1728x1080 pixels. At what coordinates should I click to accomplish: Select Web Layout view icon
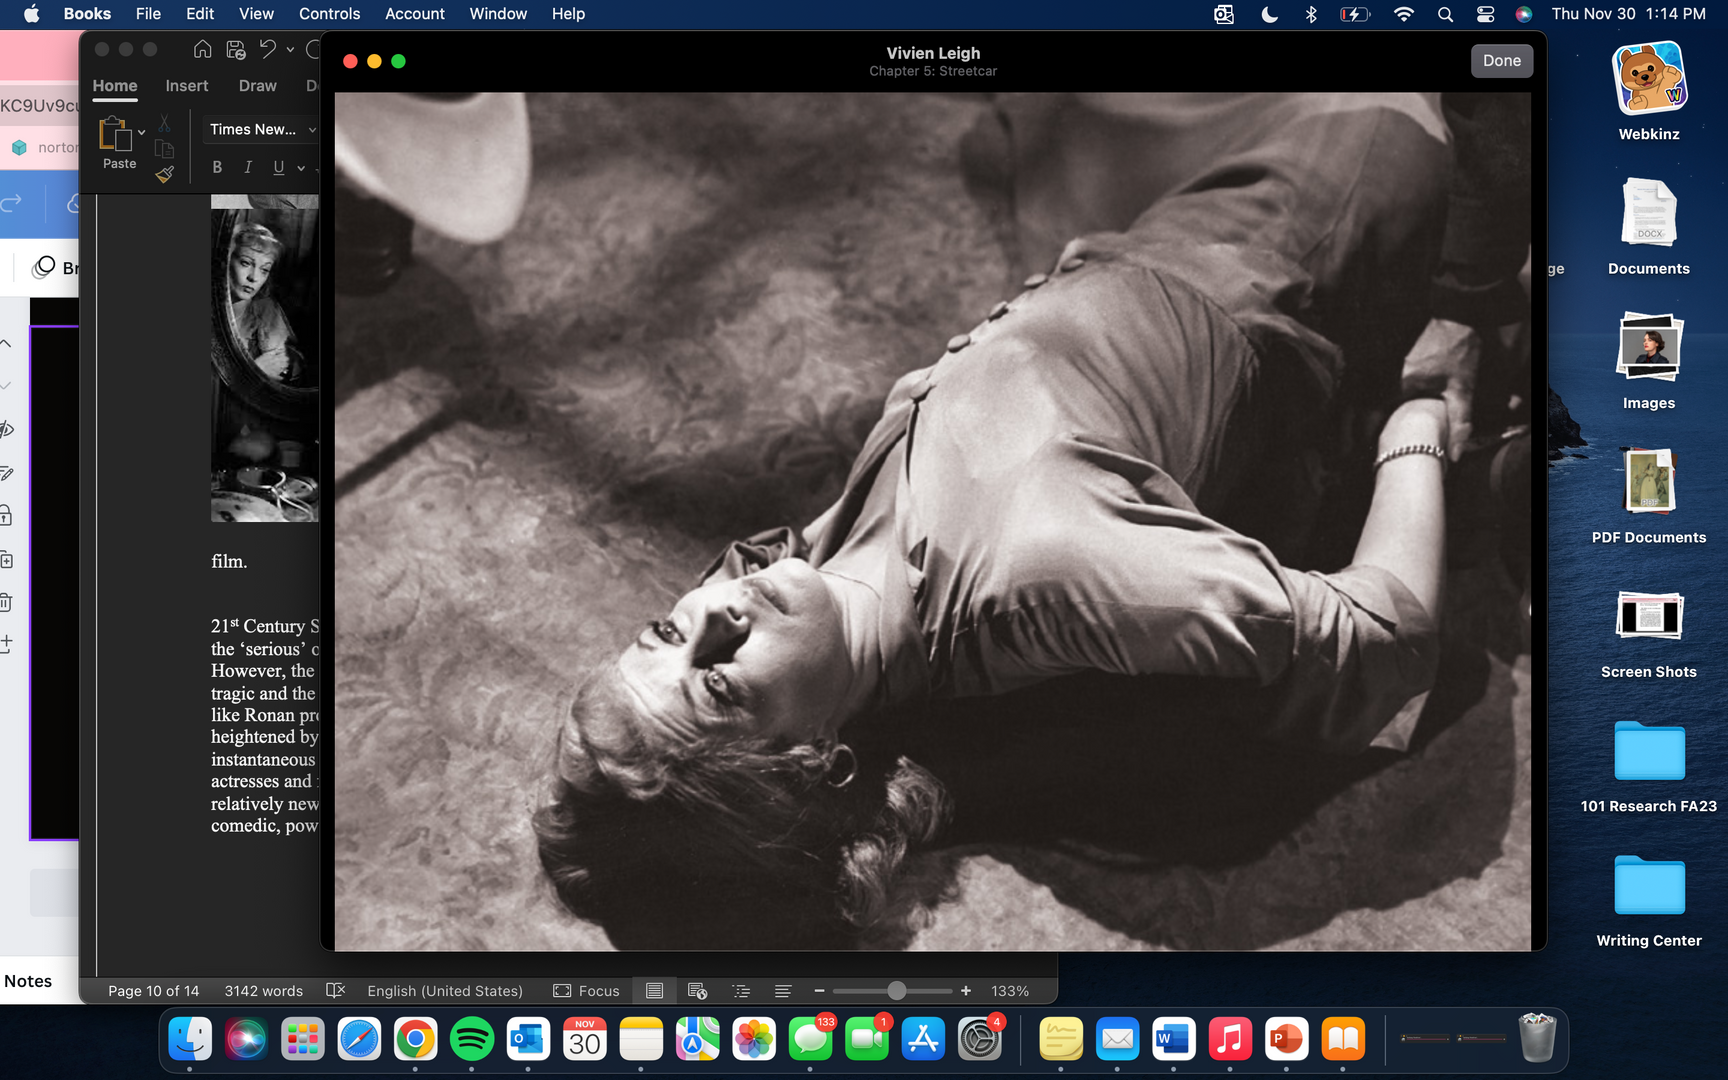click(x=698, y=991)
